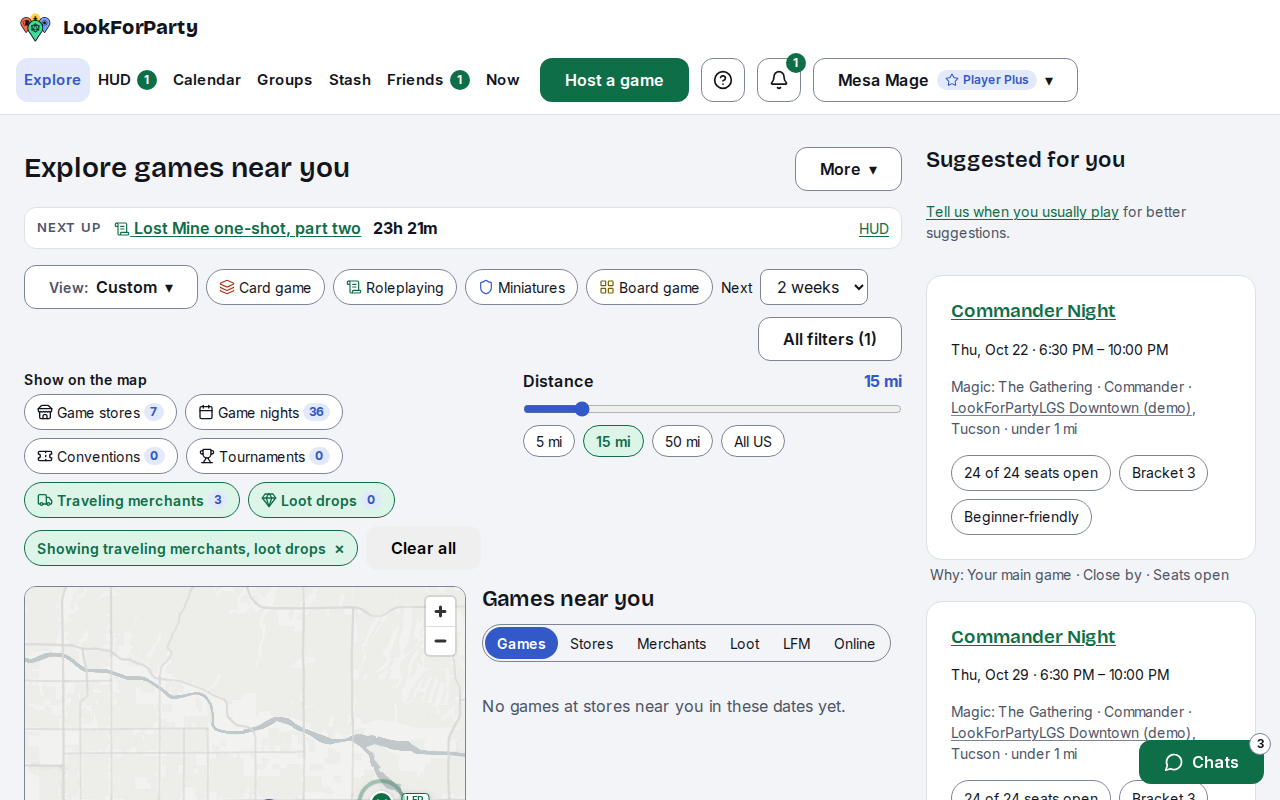Click the Player Plus star badge
The image size is (1280, 800).
pyautogui.click(x=987, y=80)
